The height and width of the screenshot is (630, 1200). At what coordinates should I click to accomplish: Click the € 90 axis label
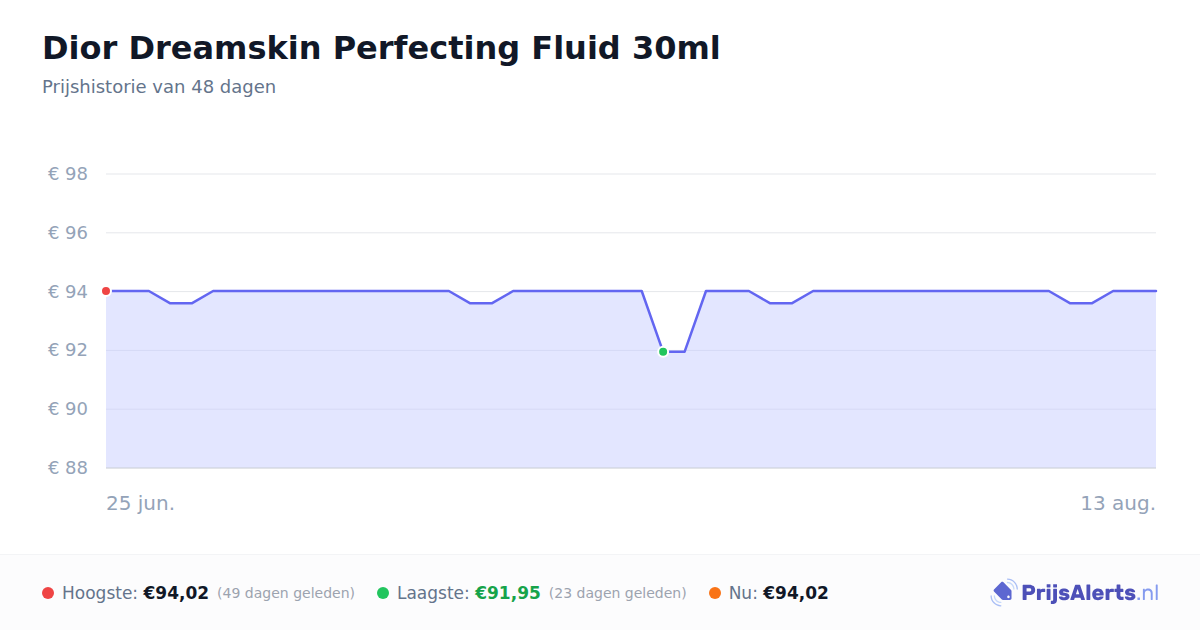click(68, 409)
